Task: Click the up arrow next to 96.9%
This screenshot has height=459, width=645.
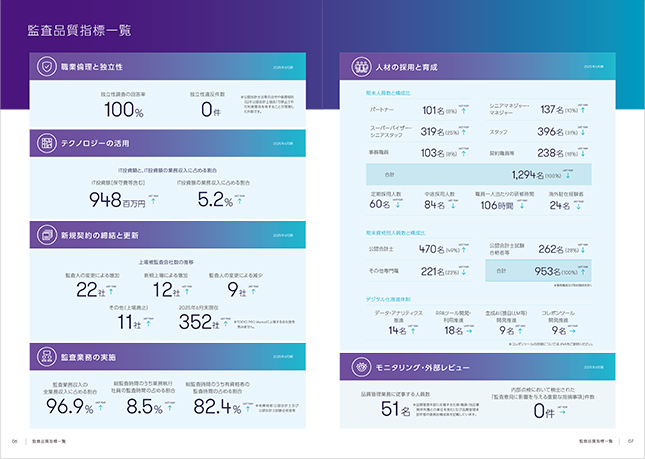Action: pyautogui.click(x=98, y=411)
